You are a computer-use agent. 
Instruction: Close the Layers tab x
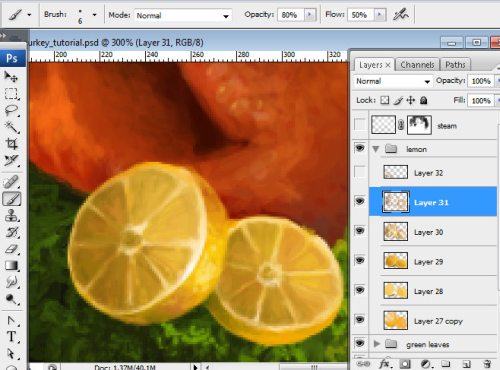pyautogui.click(x=388, y=65)
